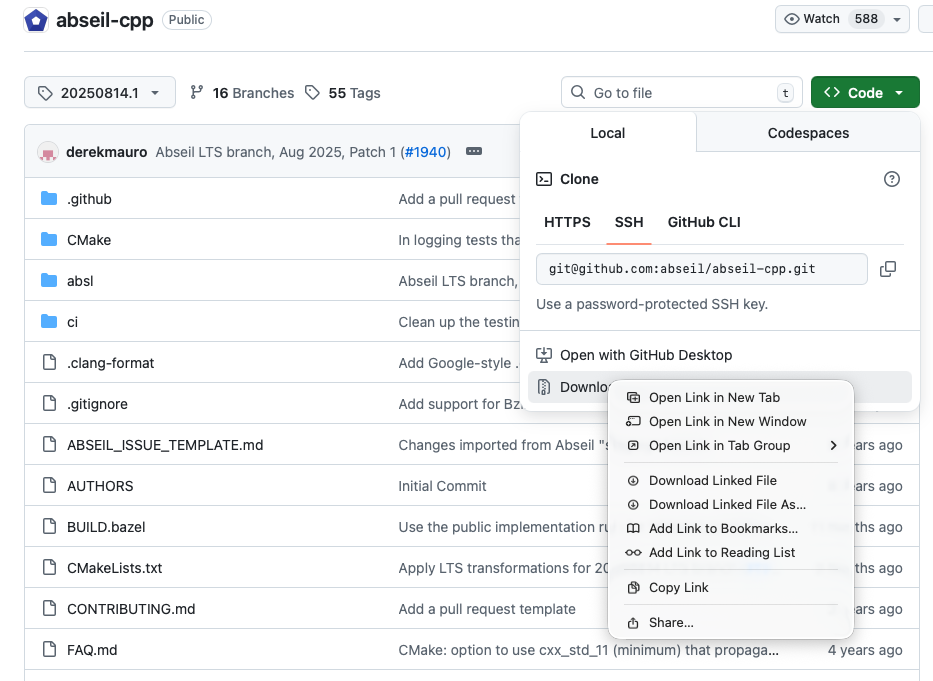
Task: Open the Watch options dropdown arrow
Action: point(897,19)
